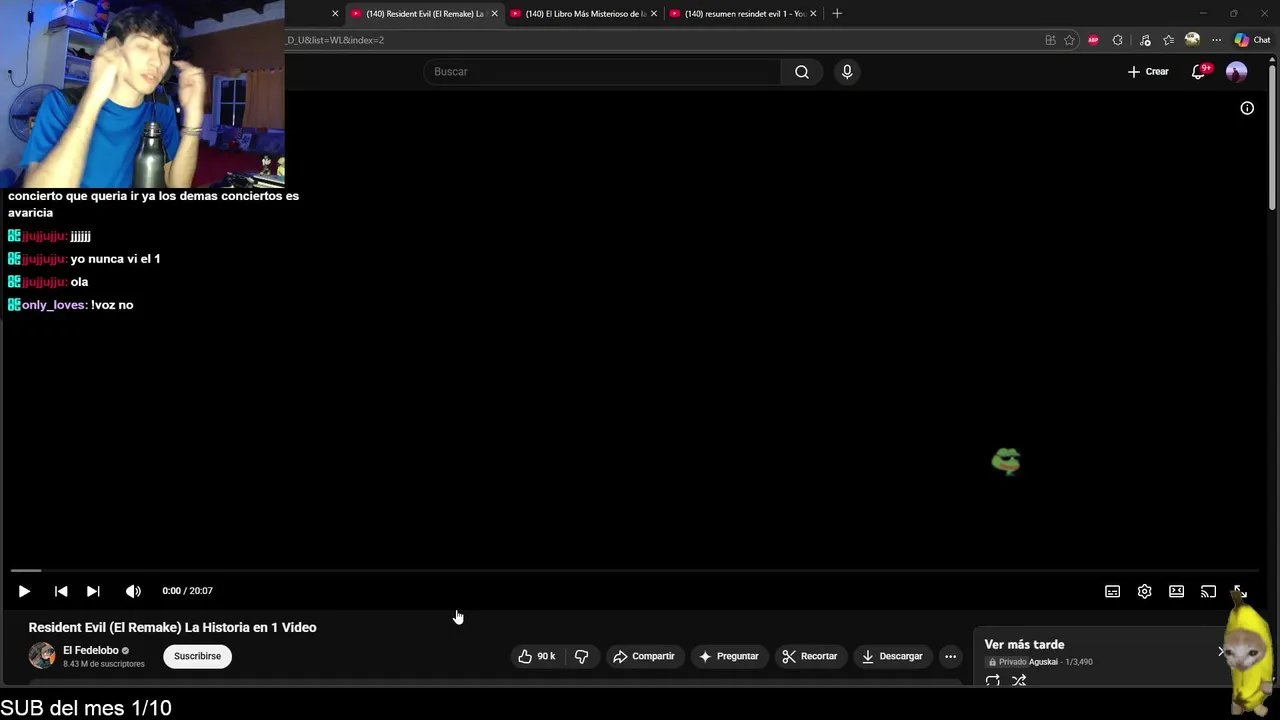This screenshot has height=720, width=1280.
Task: Click Recortar clip button
Action: click(x=810, y=656)
